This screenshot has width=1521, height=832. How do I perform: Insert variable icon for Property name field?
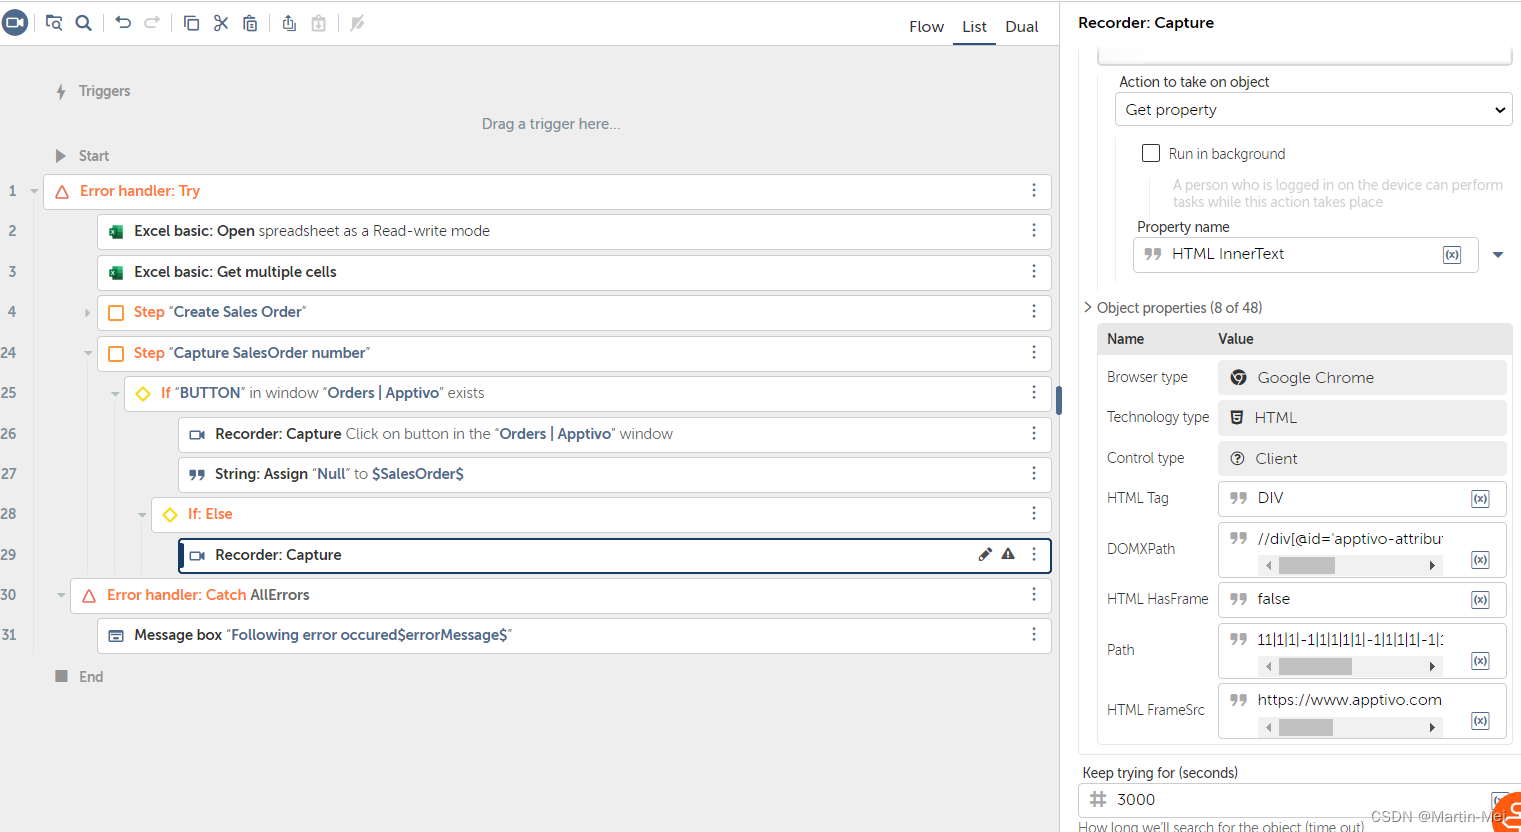point(1452,255)
